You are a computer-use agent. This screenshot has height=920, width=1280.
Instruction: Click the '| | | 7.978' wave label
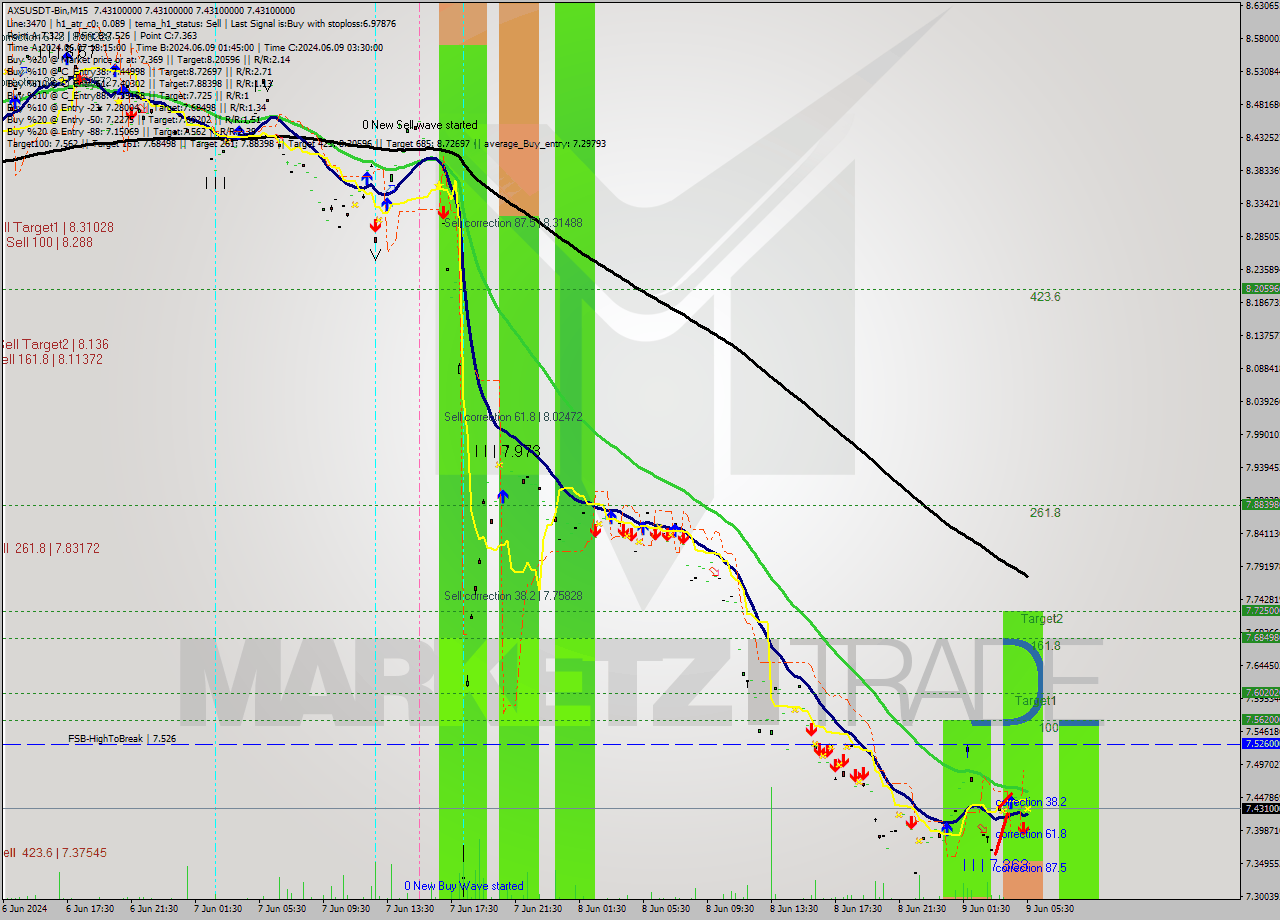click(508, 451)
